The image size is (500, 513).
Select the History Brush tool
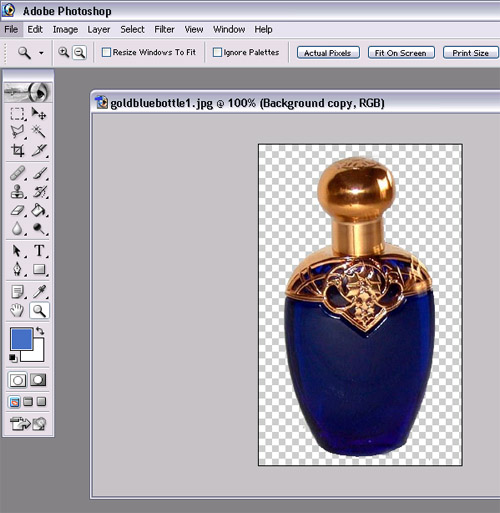tap(39, 192)
